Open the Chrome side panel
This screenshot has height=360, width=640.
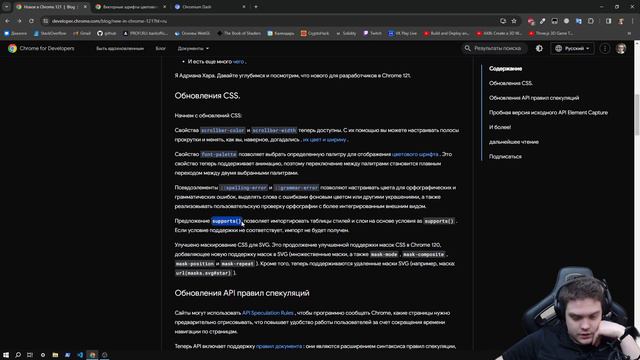click(x=608, y=21)
